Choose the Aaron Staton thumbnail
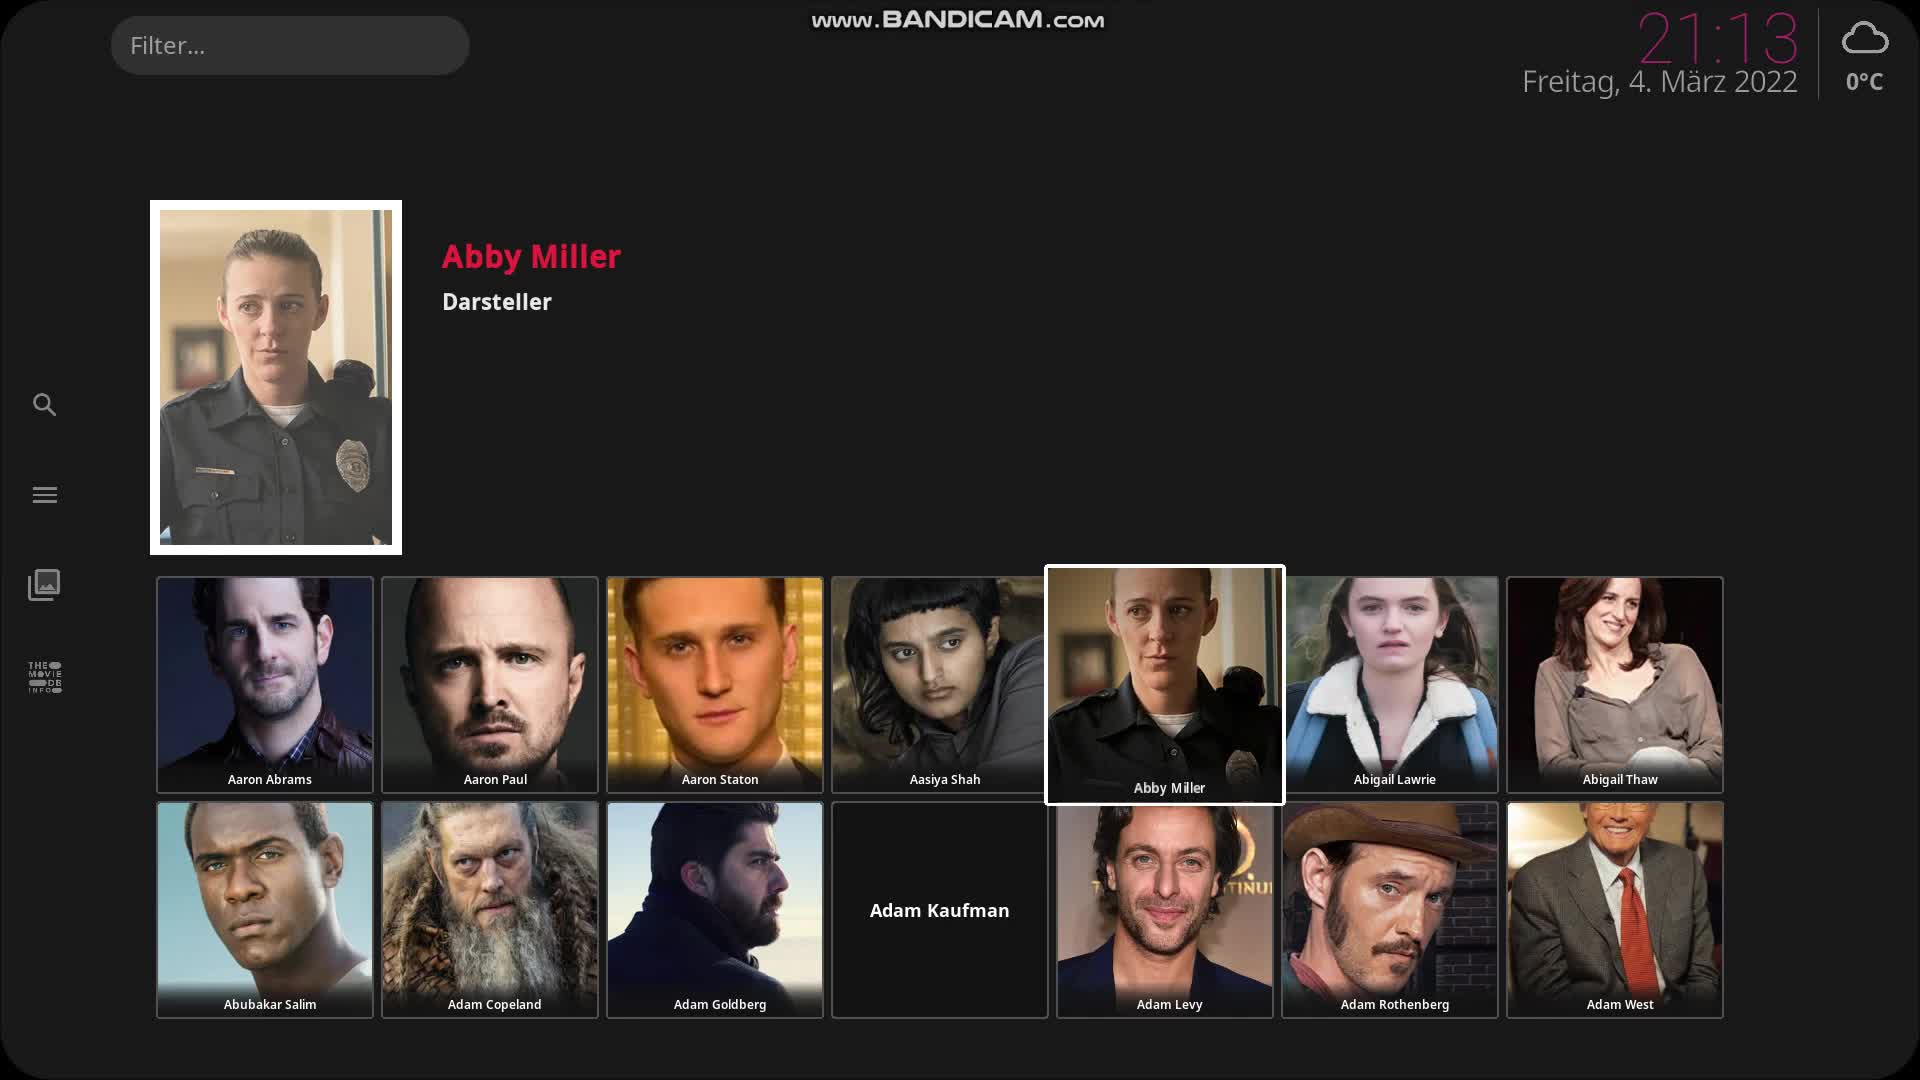Screen dimensions: 1920x1080 [x=715, y=685]
